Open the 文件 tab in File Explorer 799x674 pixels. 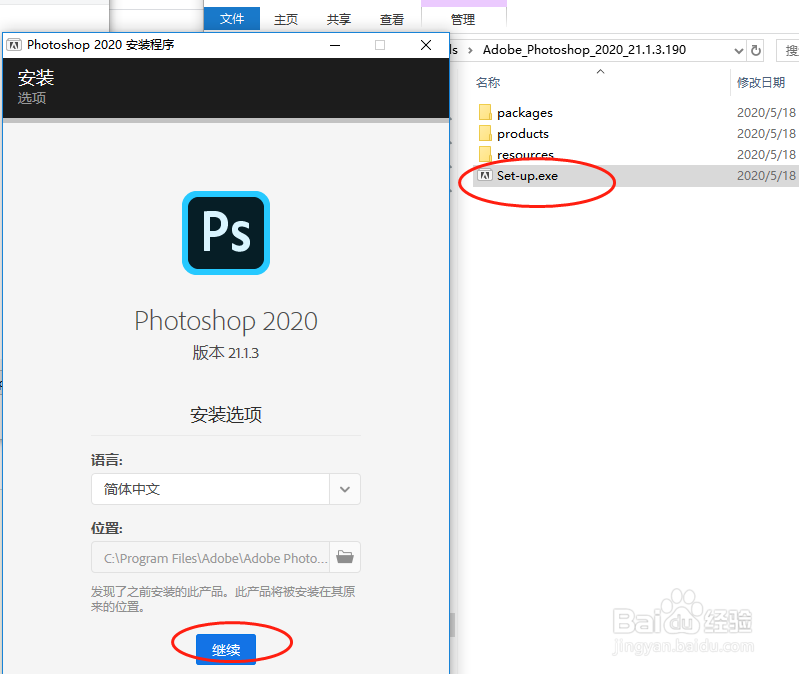(232, 19)
